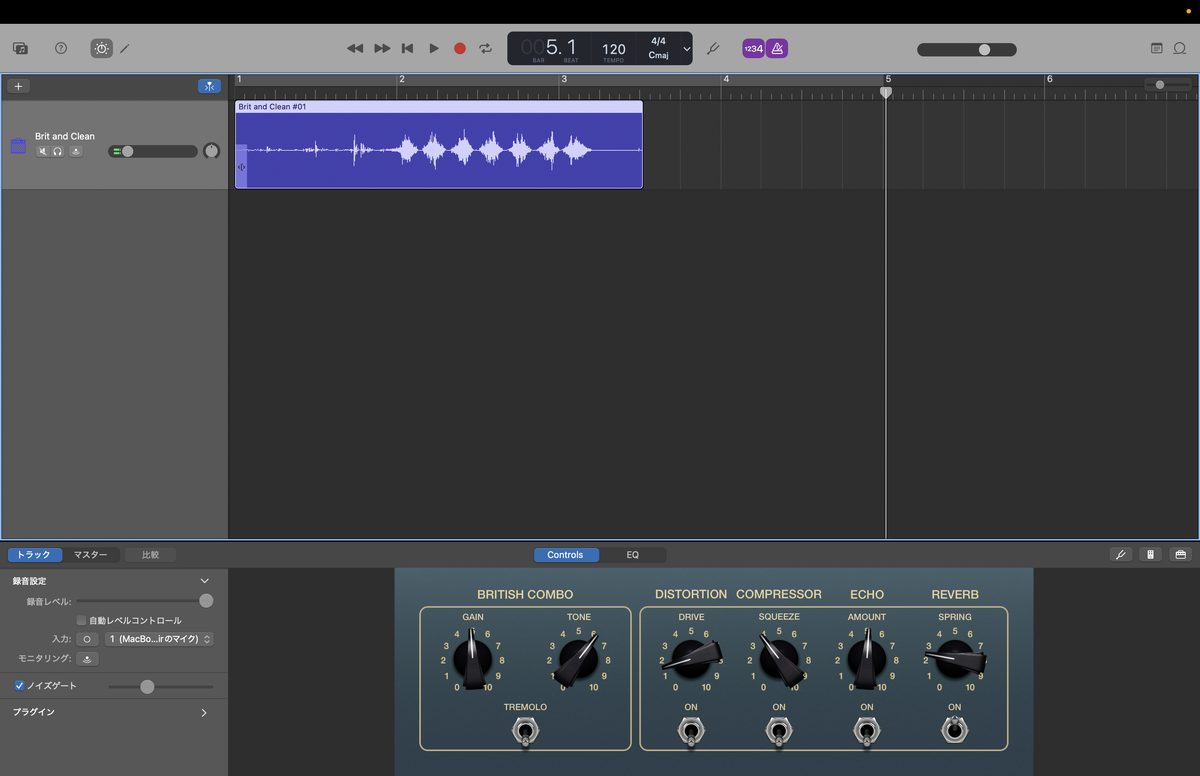
Task: Adjust the horizontal zoom slider
Action: tap(1167, 85)
